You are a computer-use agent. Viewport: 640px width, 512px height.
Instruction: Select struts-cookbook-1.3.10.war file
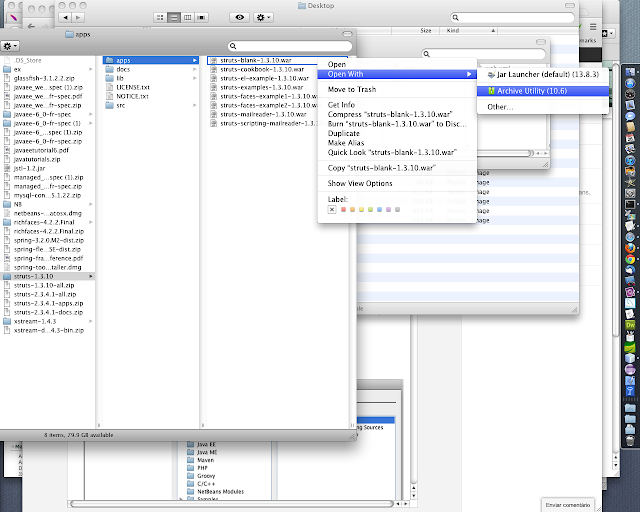click(x=262, y=69)
